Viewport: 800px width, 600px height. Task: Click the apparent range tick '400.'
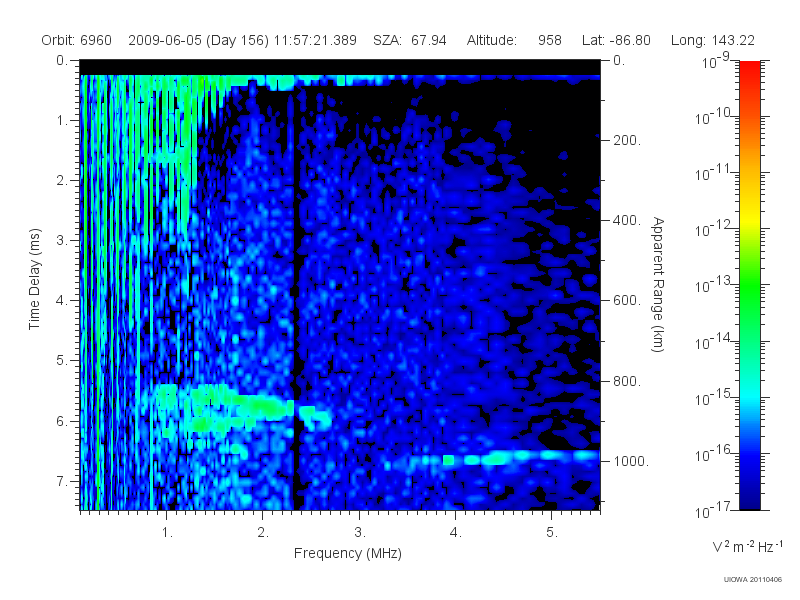[627, 220]
